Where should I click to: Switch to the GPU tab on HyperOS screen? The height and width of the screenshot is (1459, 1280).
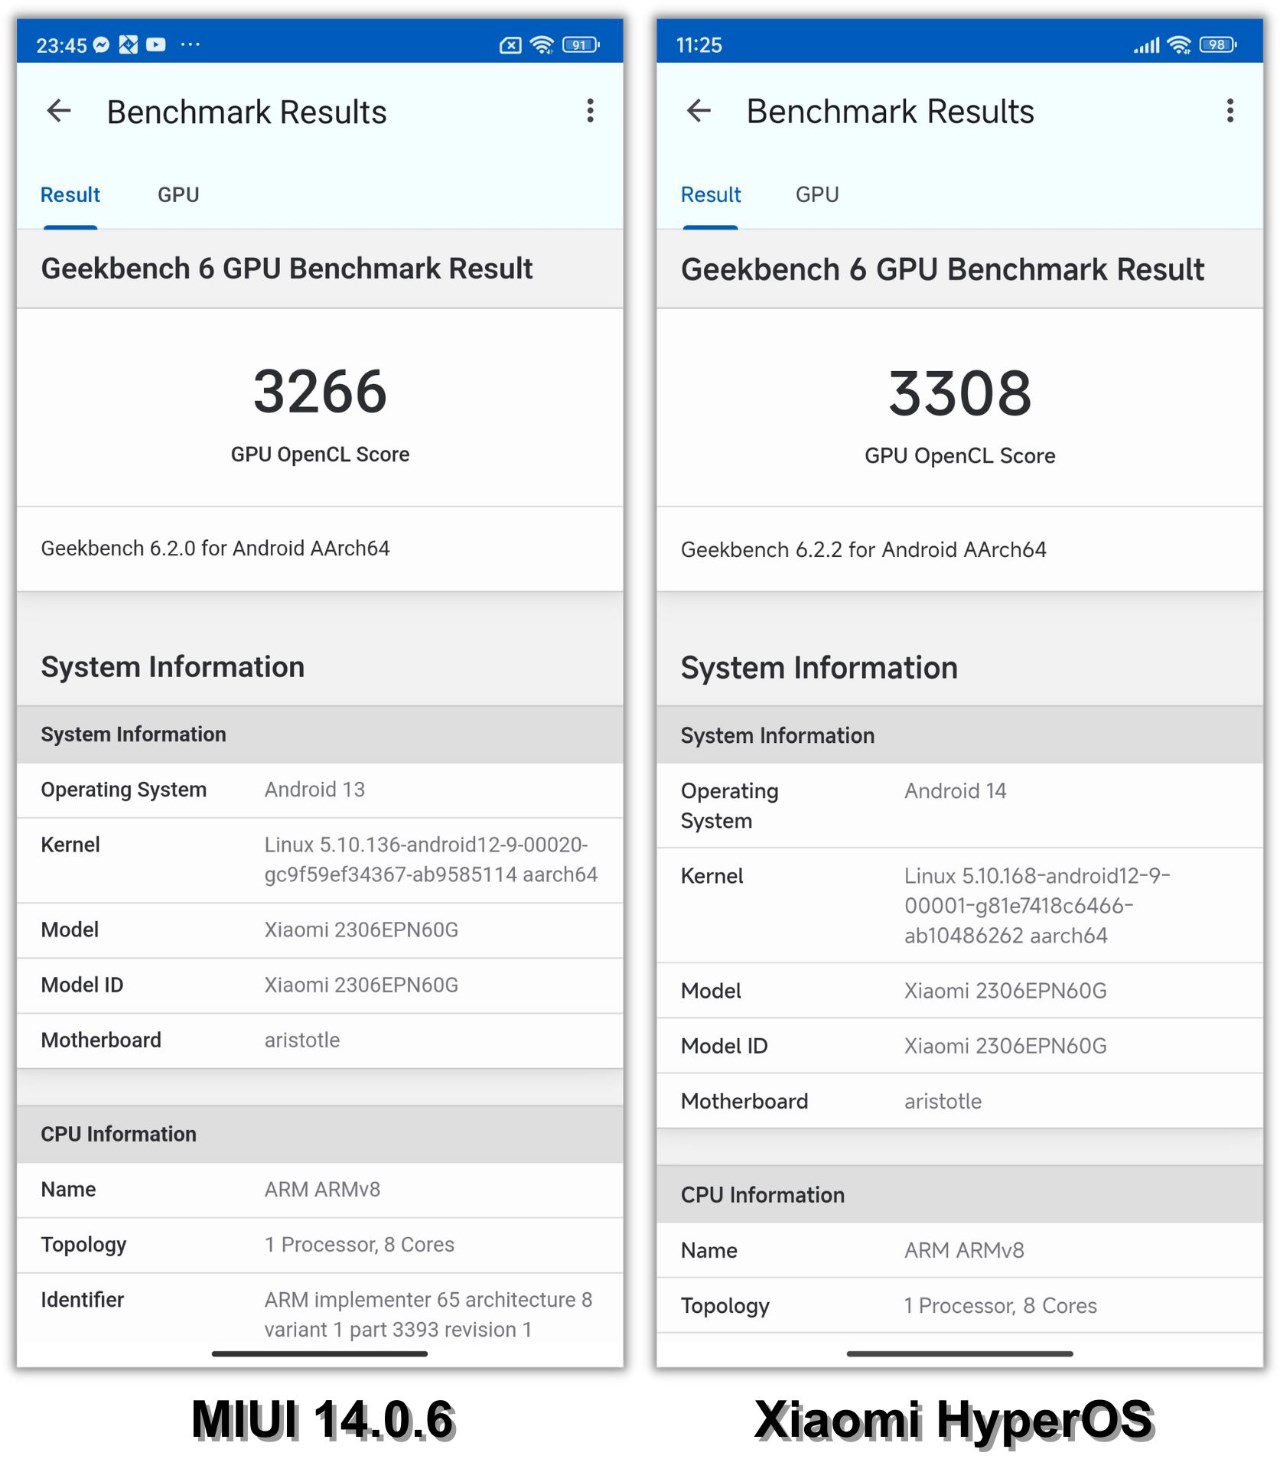click(x=816, y=194)
